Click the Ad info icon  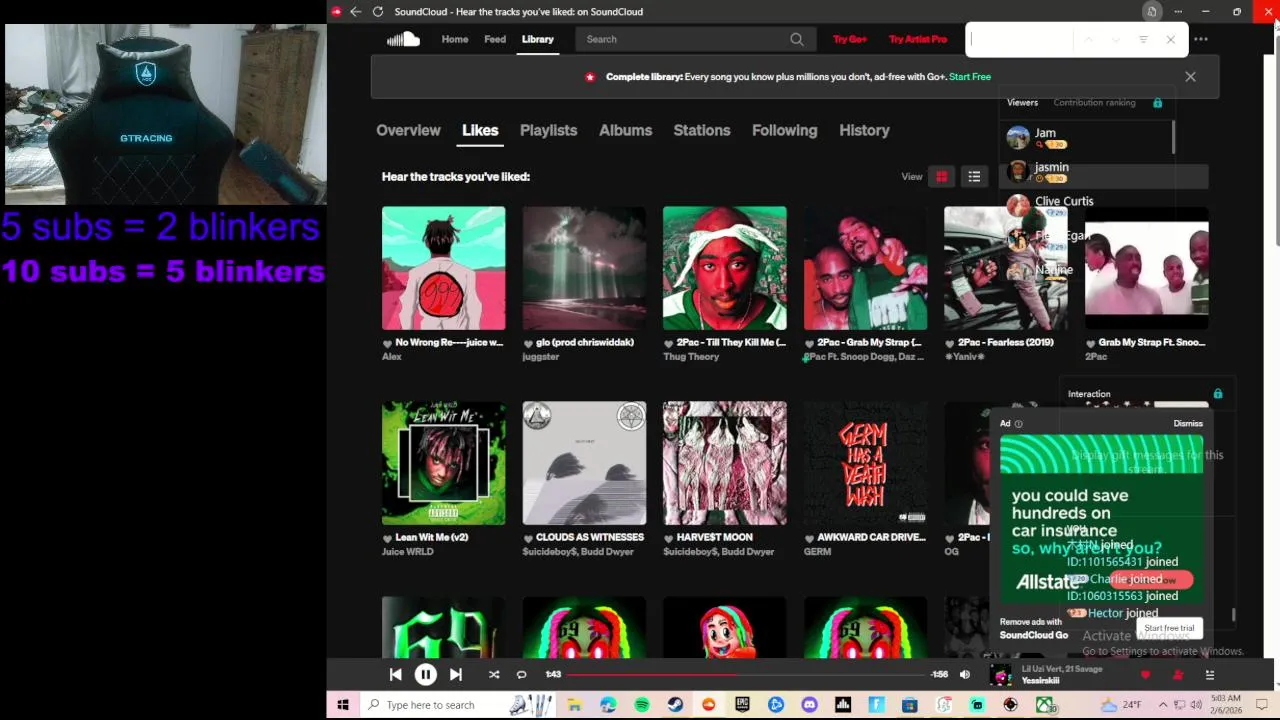pyautogui.click(x=1019, y=424)
